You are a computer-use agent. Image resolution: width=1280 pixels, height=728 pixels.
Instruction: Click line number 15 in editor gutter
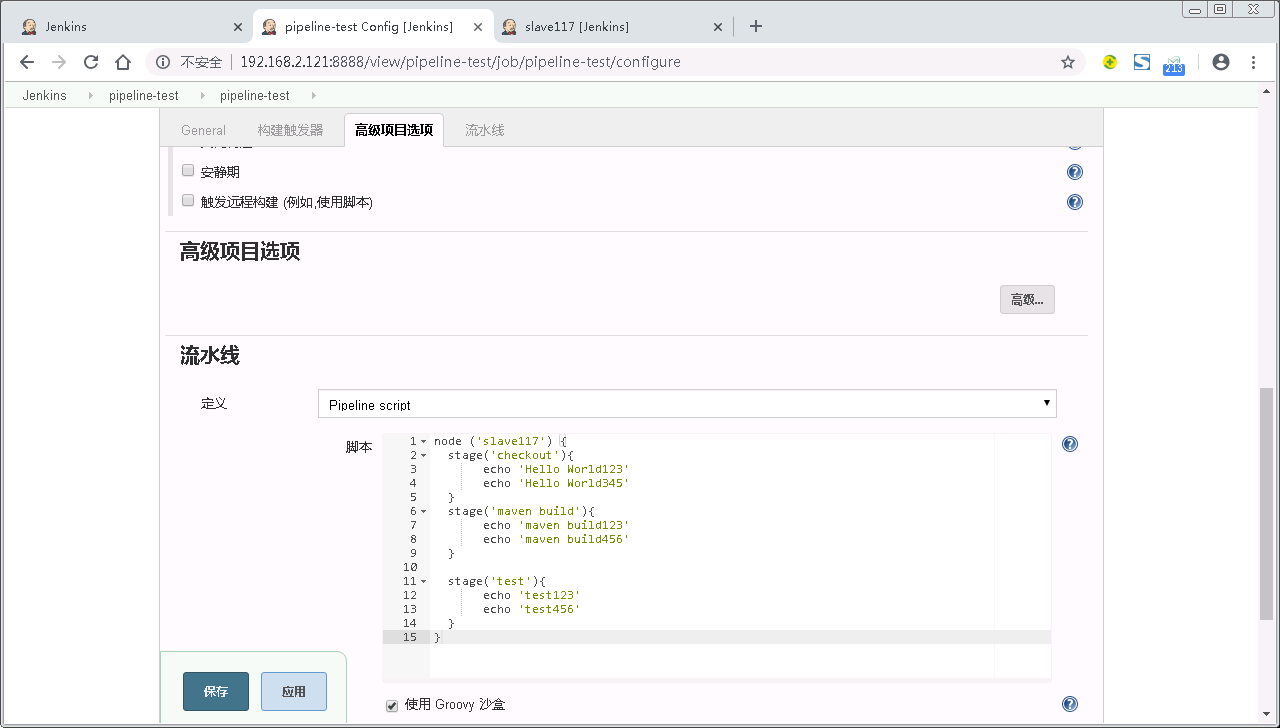[x=410, y=637]
